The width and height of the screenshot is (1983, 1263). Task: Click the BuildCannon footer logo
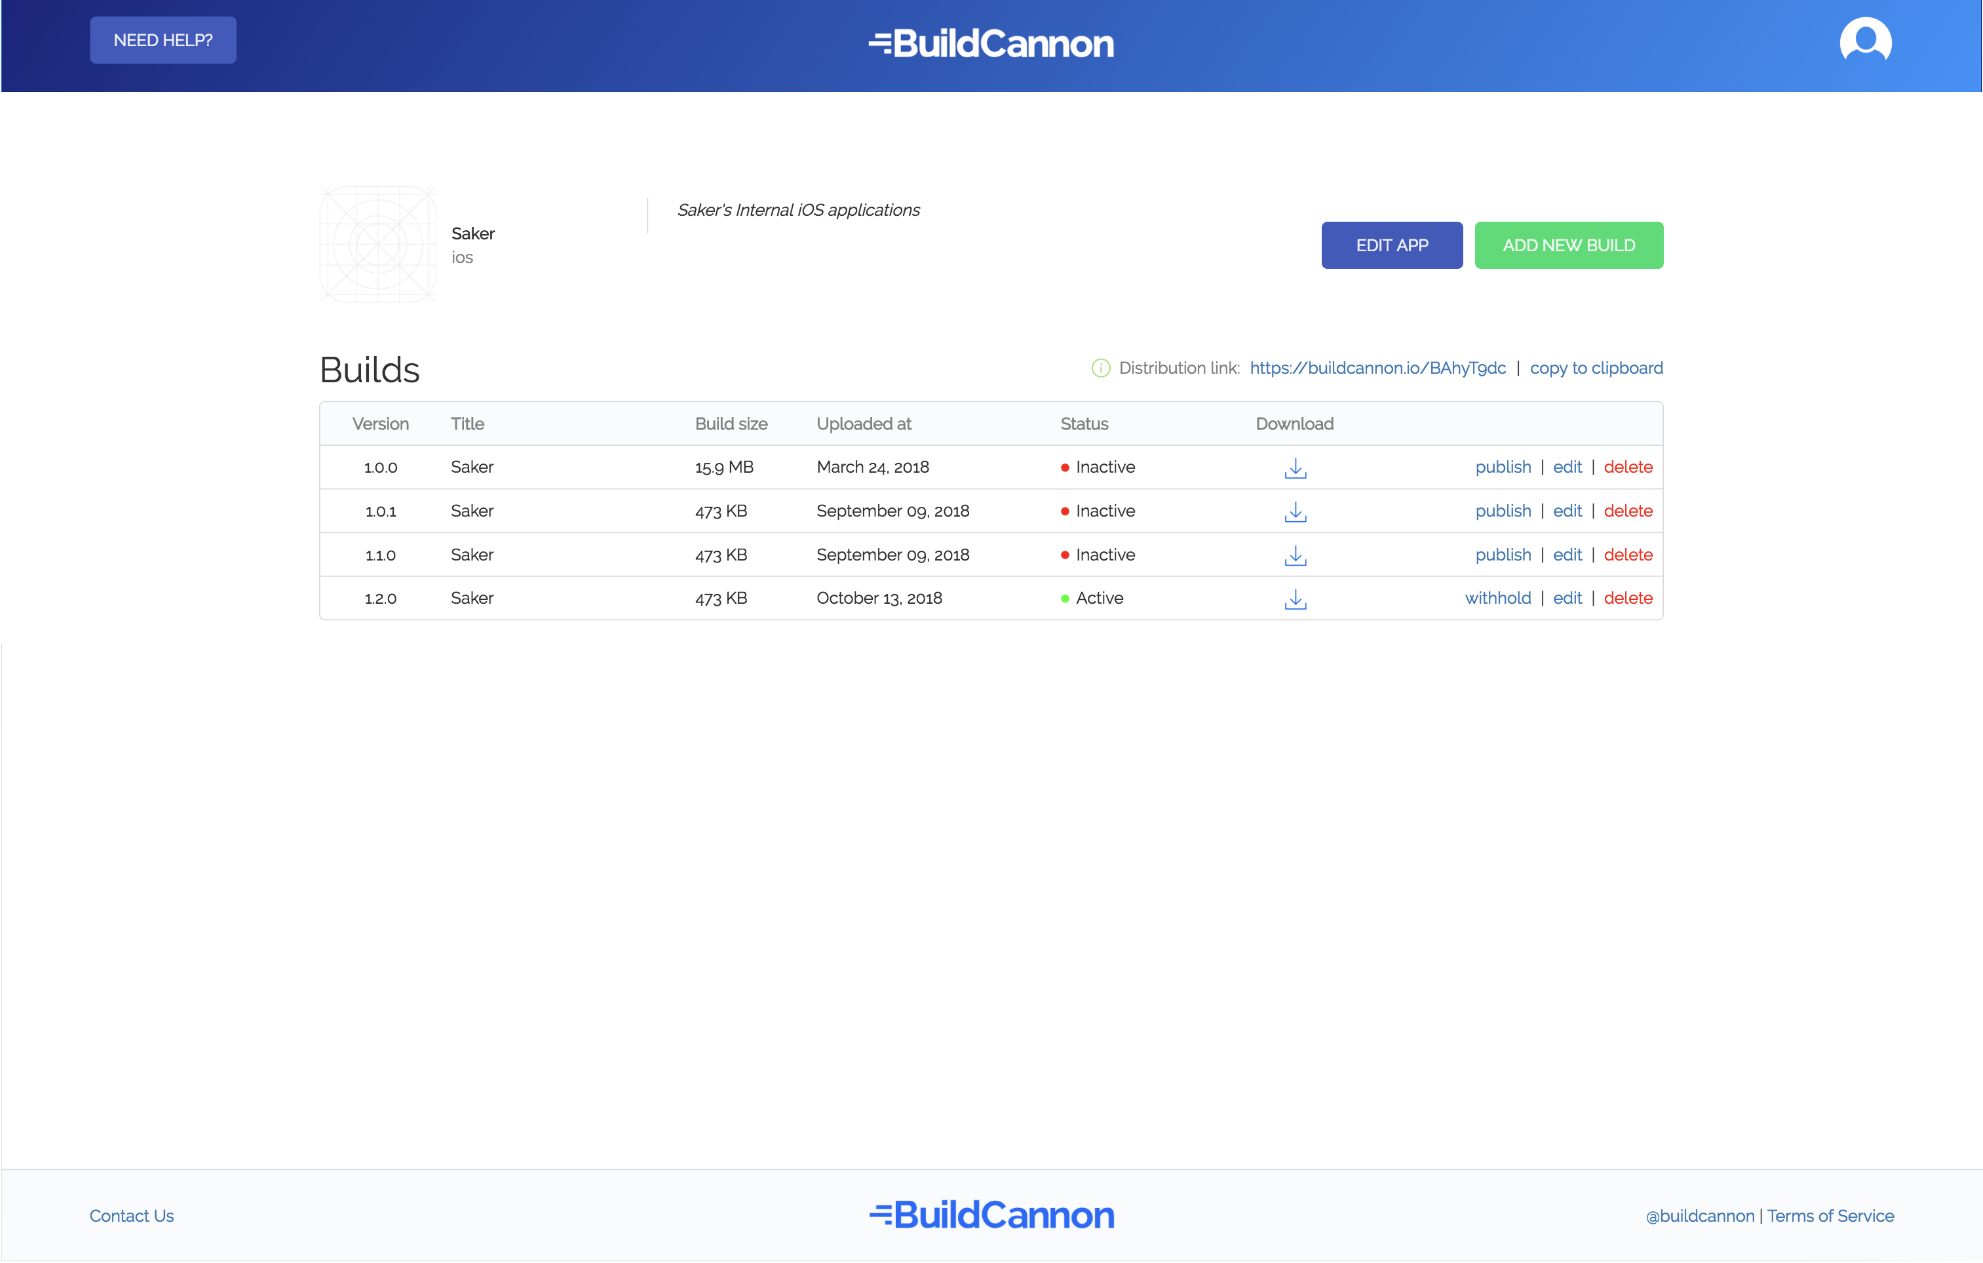coord(991,1215)
